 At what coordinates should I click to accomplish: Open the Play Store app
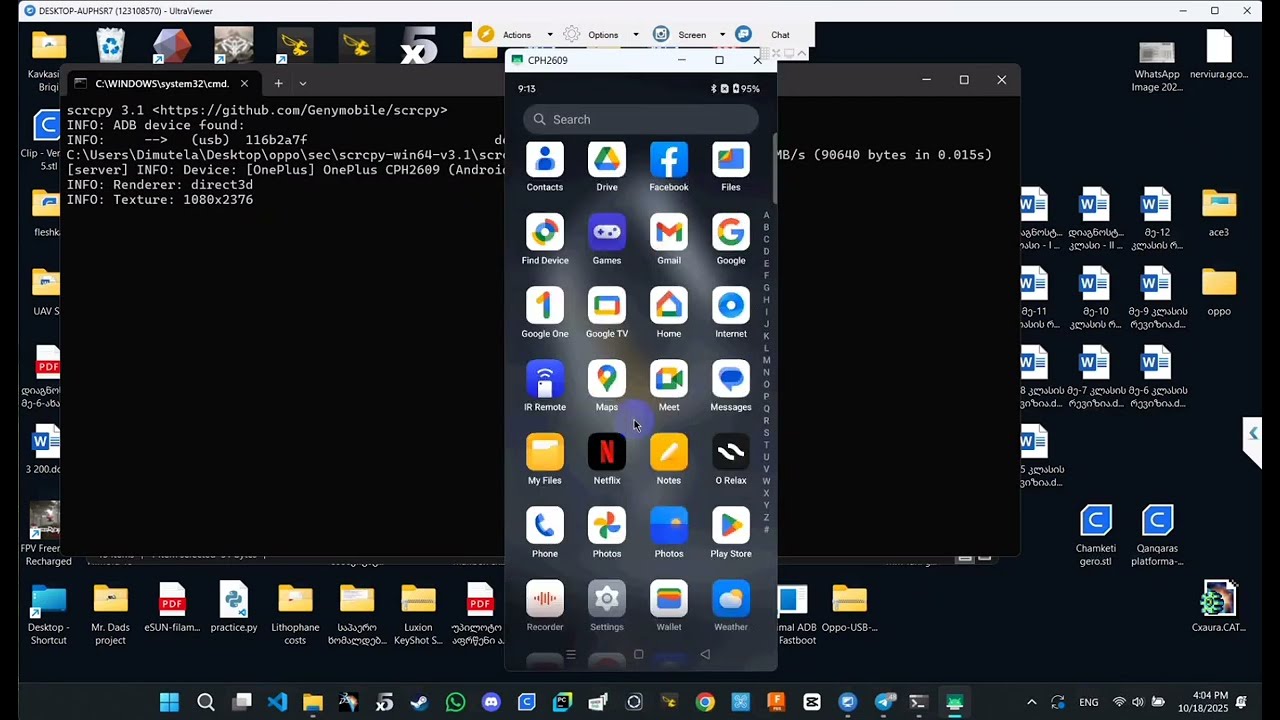[731, 531]
